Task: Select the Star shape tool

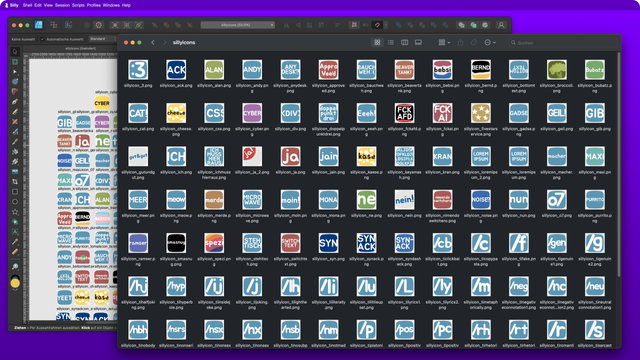Action: [15, 211]
